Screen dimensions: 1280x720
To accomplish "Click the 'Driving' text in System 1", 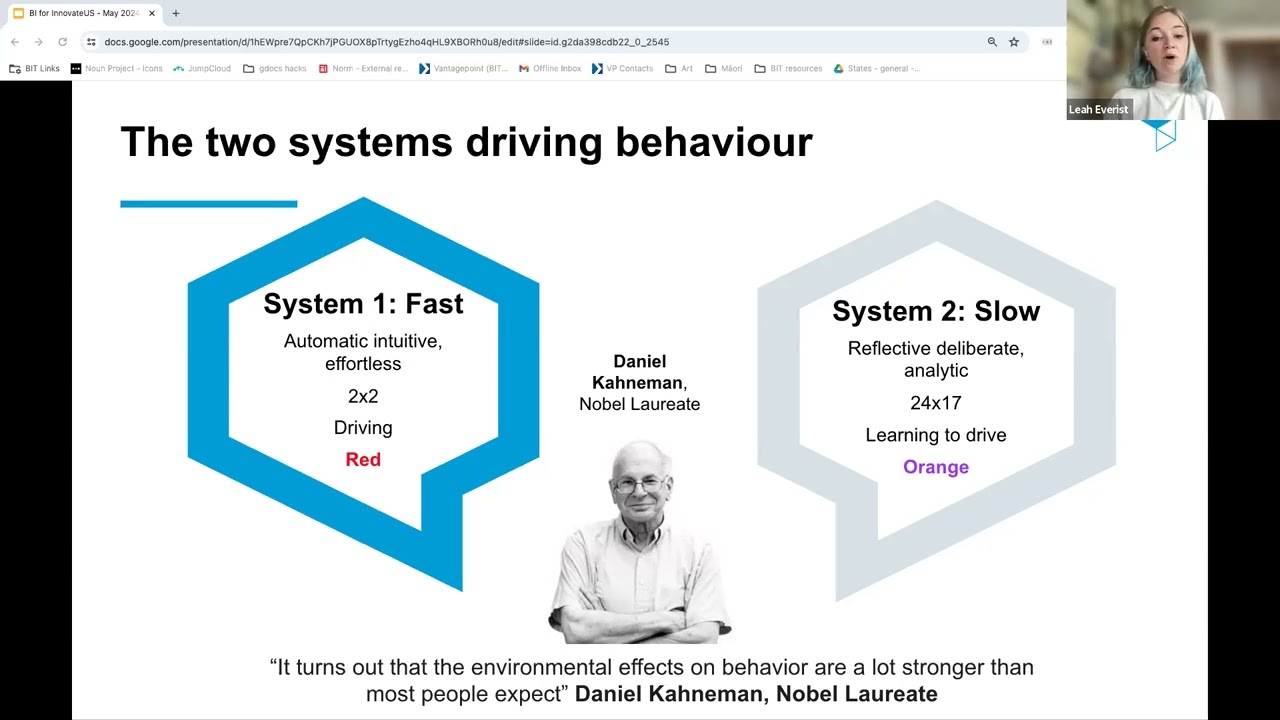I will [x=363, y=427].
